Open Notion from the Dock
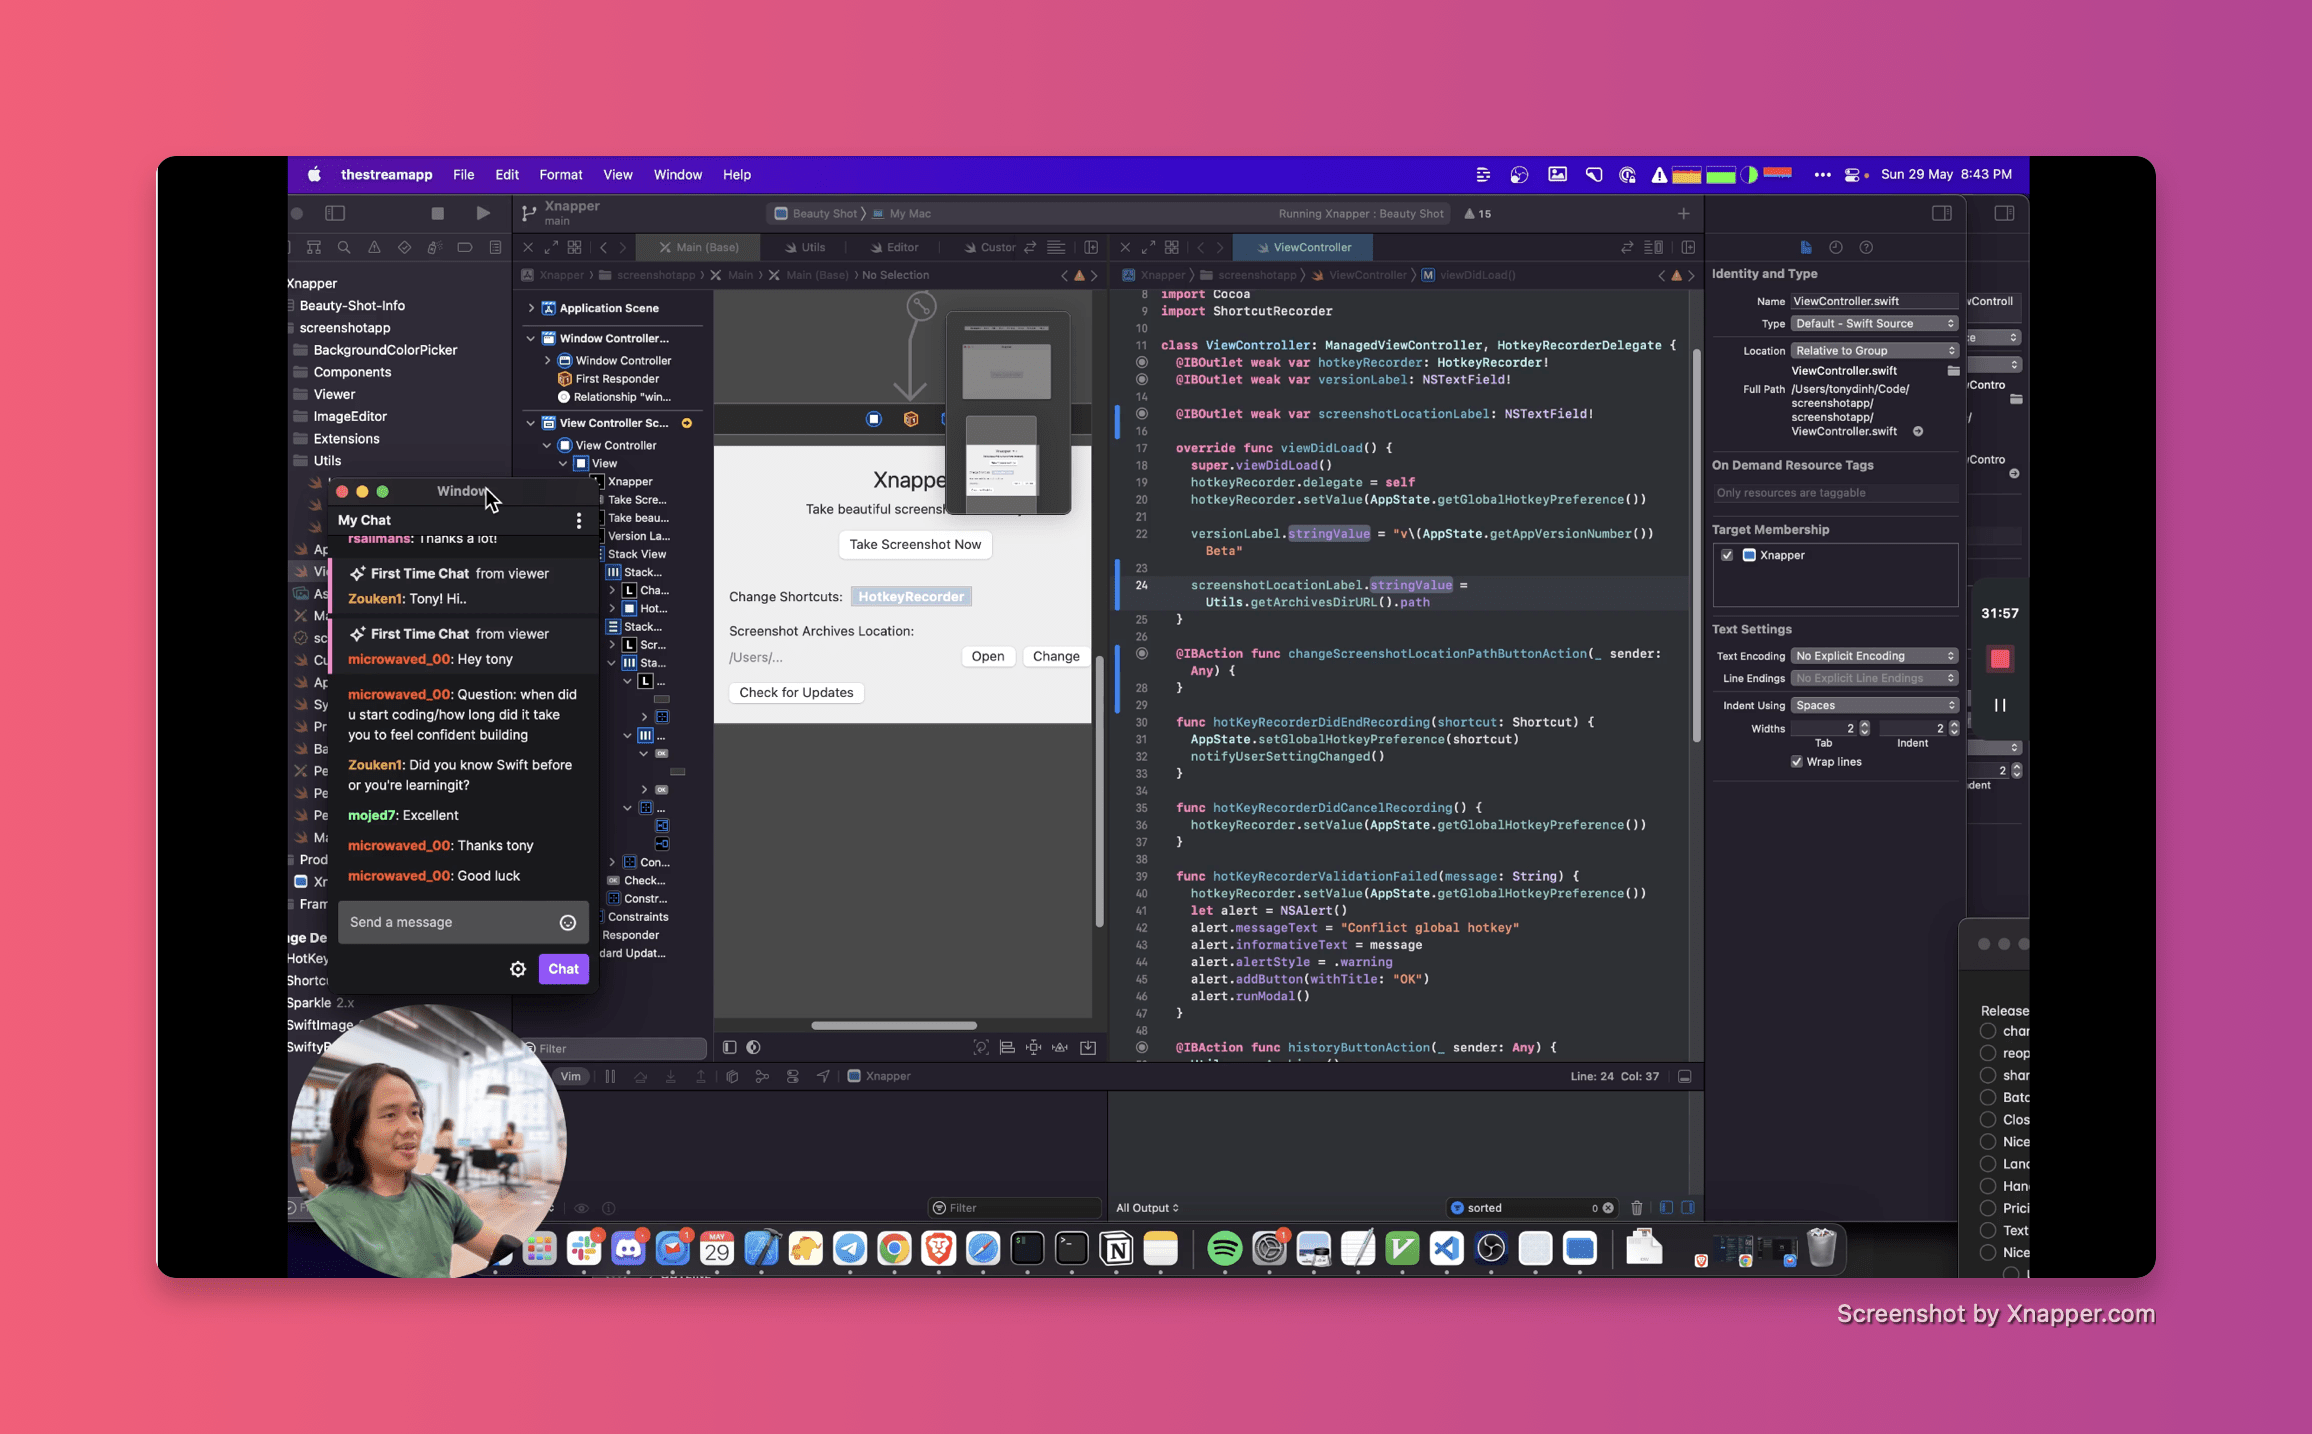2312x1434 pixels. (x=1116, y=1248)
